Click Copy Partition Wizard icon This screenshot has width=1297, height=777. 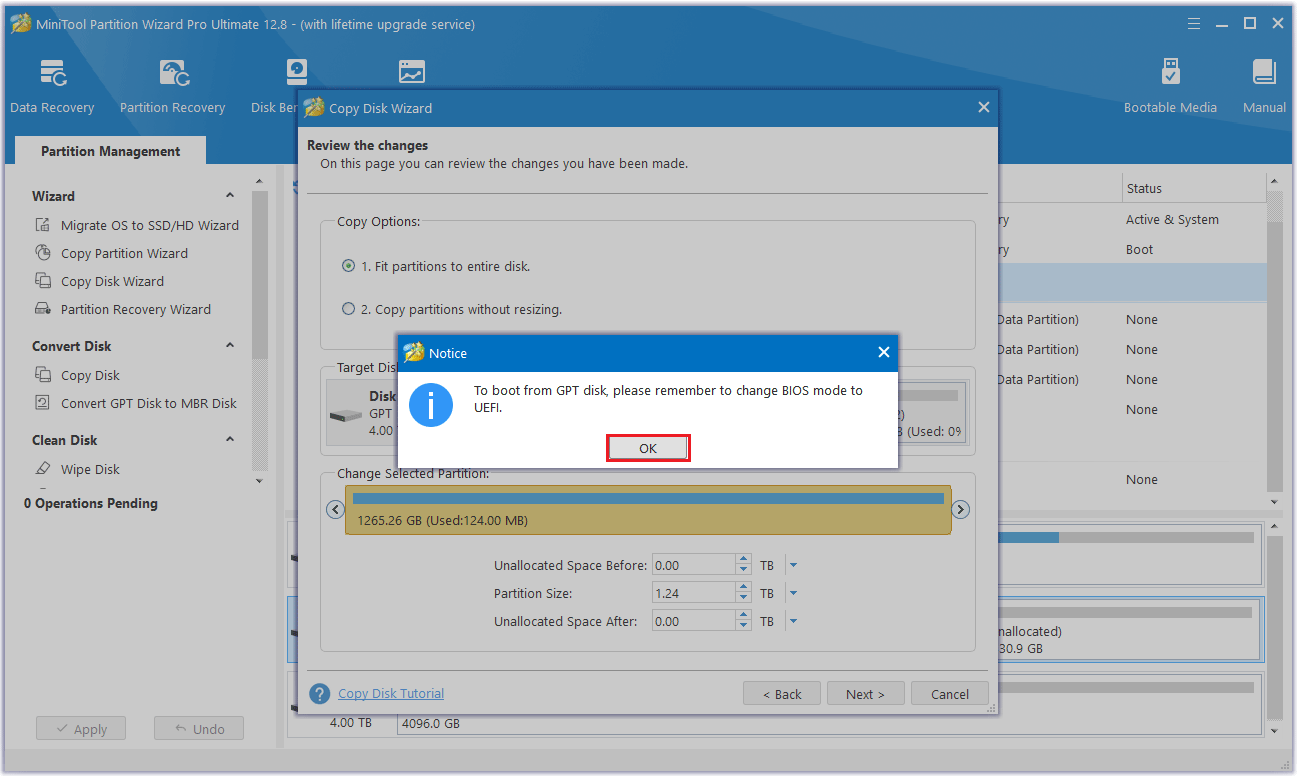click(x=43, y=253)
